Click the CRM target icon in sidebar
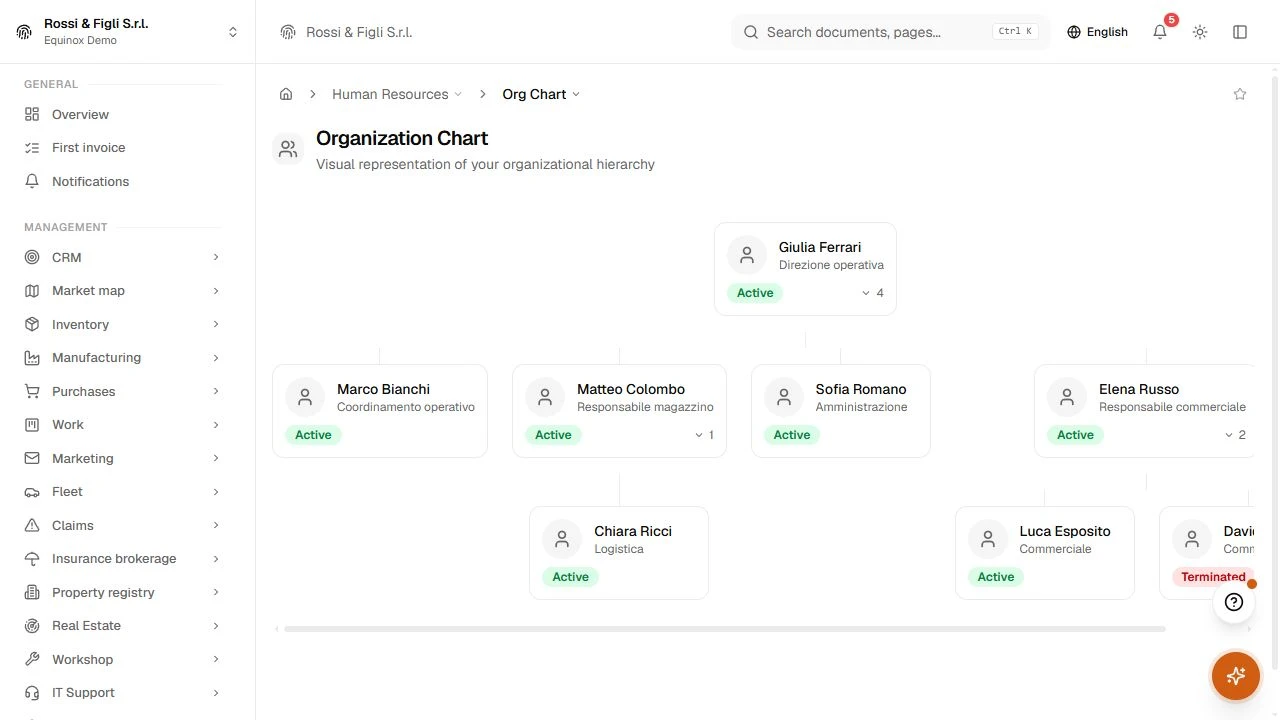Screen dimensions: 1280x720 [32, 257]
